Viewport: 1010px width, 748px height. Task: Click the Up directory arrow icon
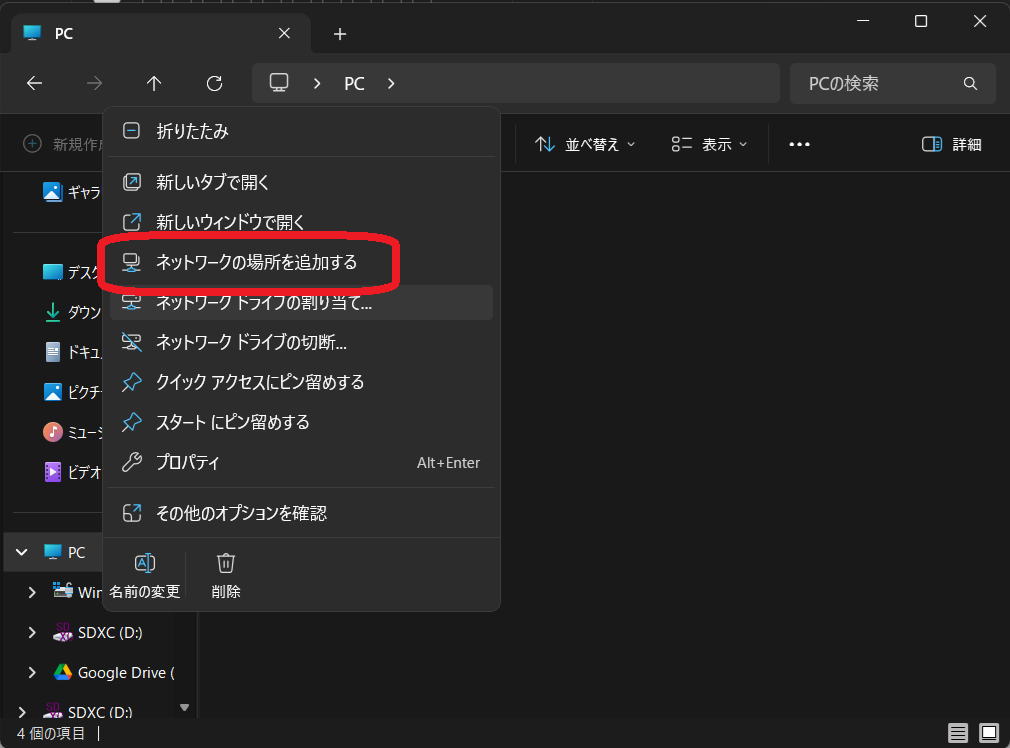154,84
